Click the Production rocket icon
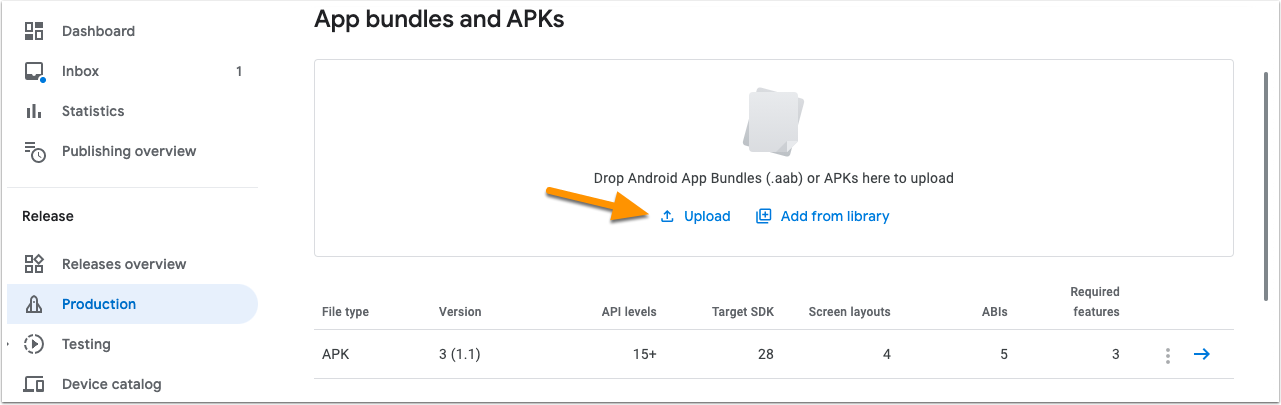This screenshot has width=1281, height=405. click(34, 304)
